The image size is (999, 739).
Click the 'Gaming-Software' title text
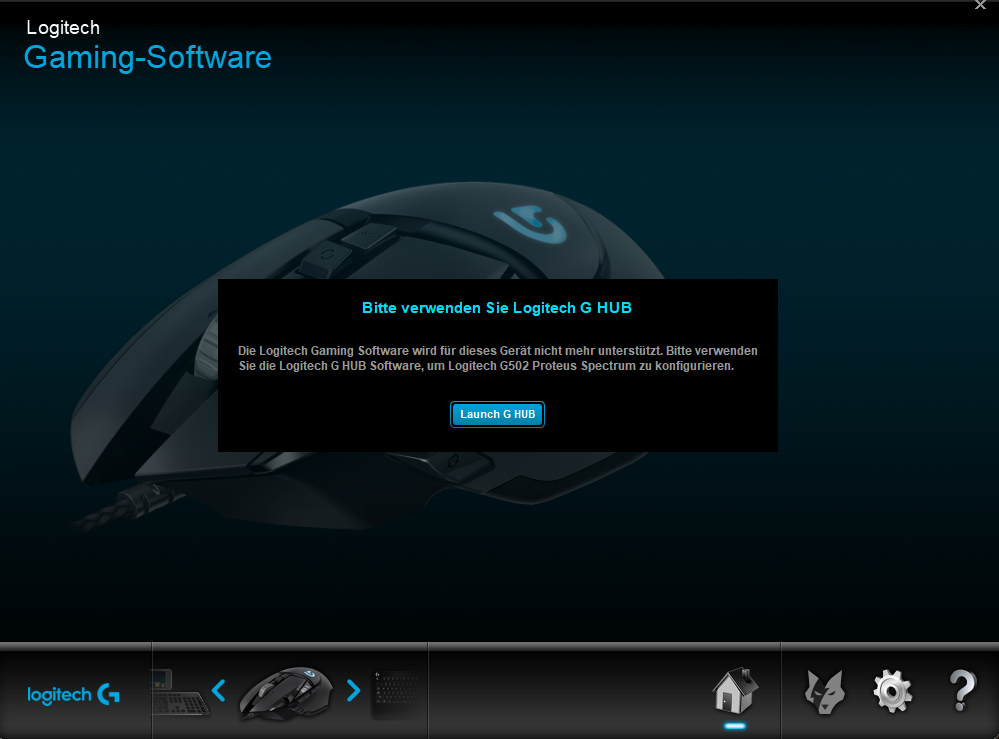point(148,57)
